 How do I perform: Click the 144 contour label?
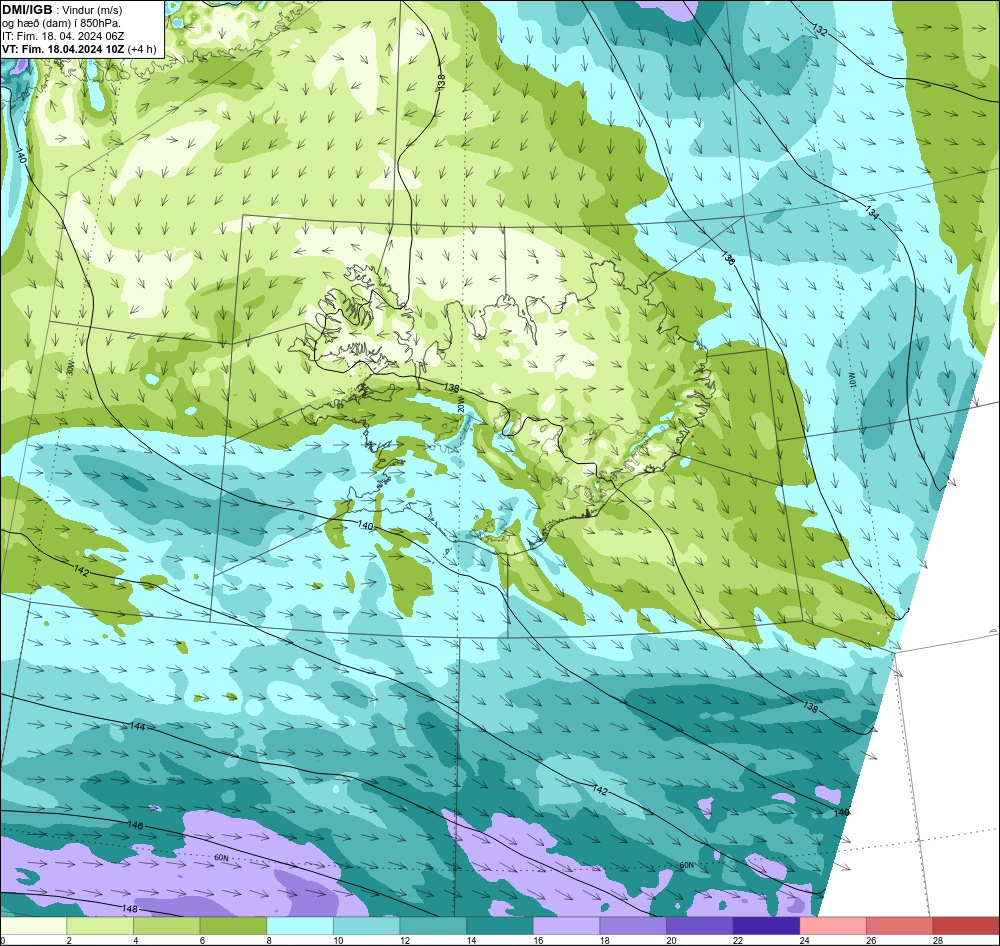pyautogui.click(x=137, y=726)
